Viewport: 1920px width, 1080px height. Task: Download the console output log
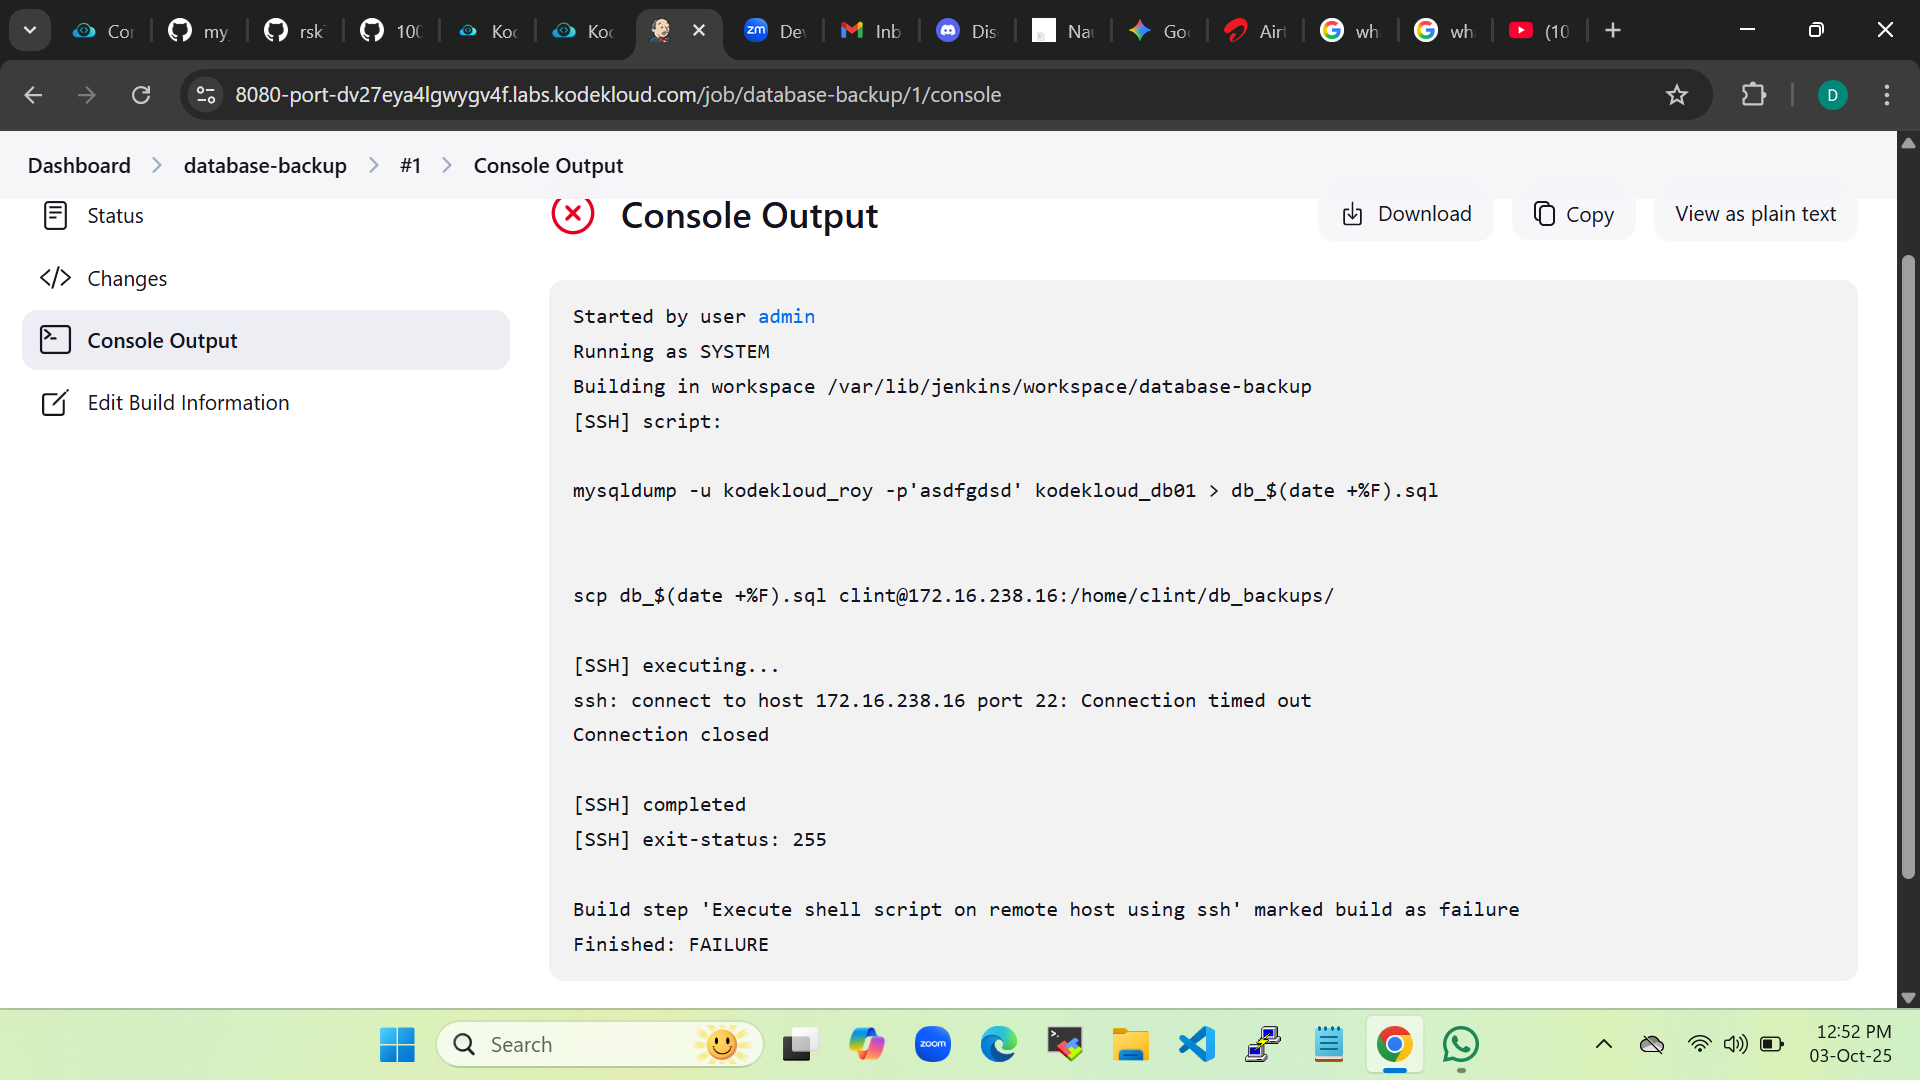click(x=1406, y=214)
